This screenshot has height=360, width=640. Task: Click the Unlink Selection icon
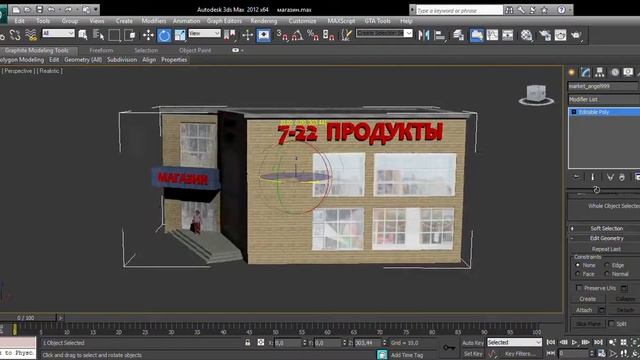15,36
